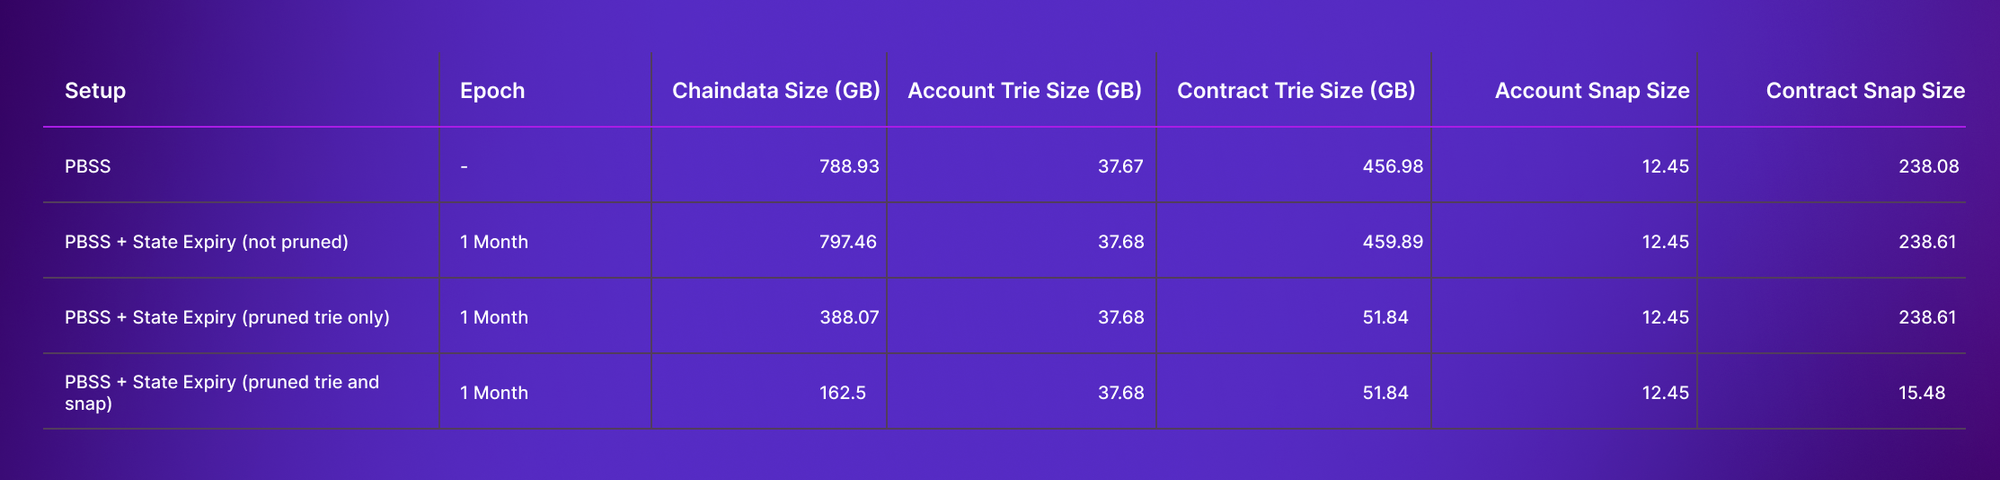Click the 788.93 chaindata size value
This screenshot has width=2000, height=480.
[x=849, y=166]
